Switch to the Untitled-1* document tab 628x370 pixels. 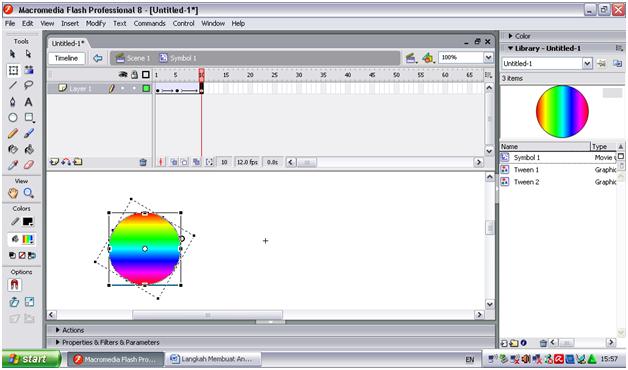click(x=68, y=43)
